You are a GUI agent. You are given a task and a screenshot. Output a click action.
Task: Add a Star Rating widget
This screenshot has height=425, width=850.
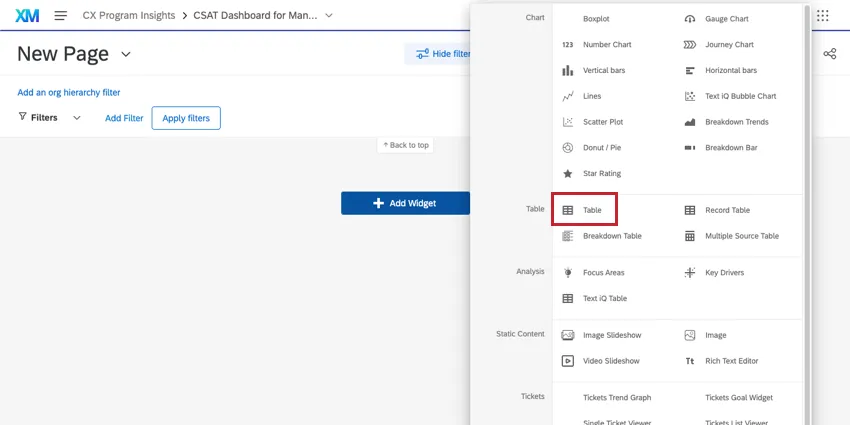[602, 174]
